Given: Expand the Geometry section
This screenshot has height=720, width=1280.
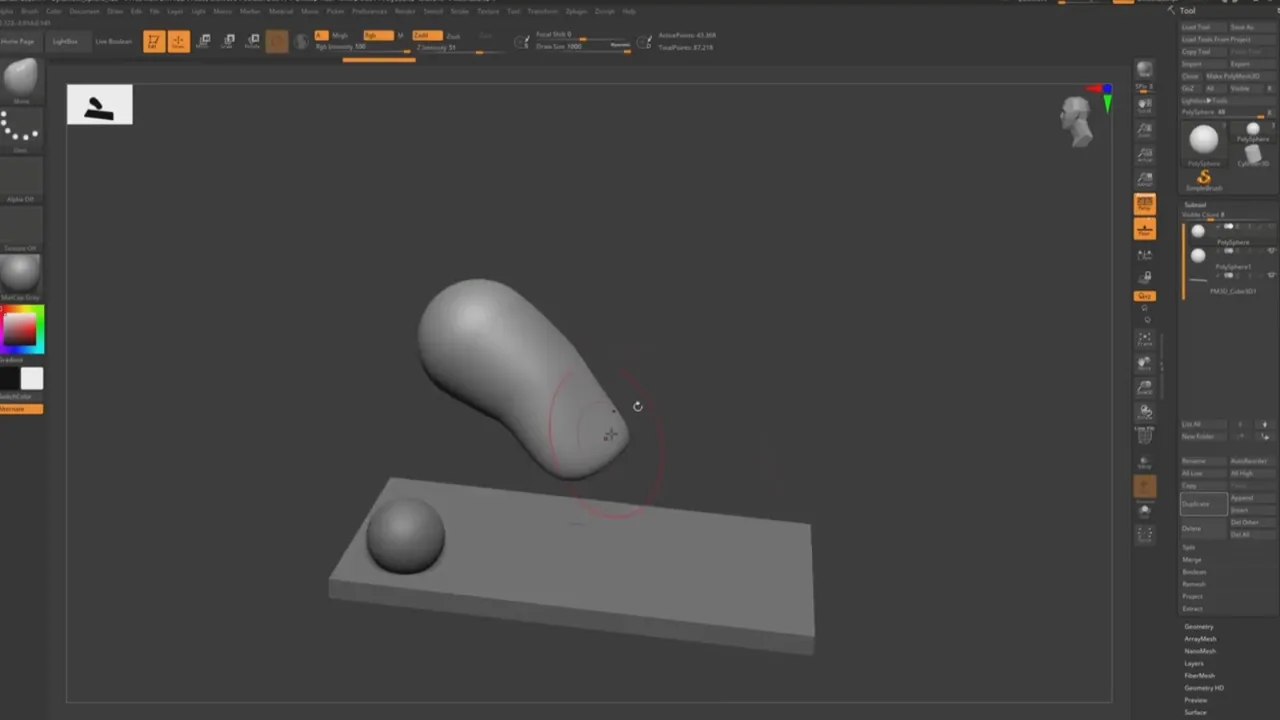Looking at the screenshot, I should point(1198,627).
